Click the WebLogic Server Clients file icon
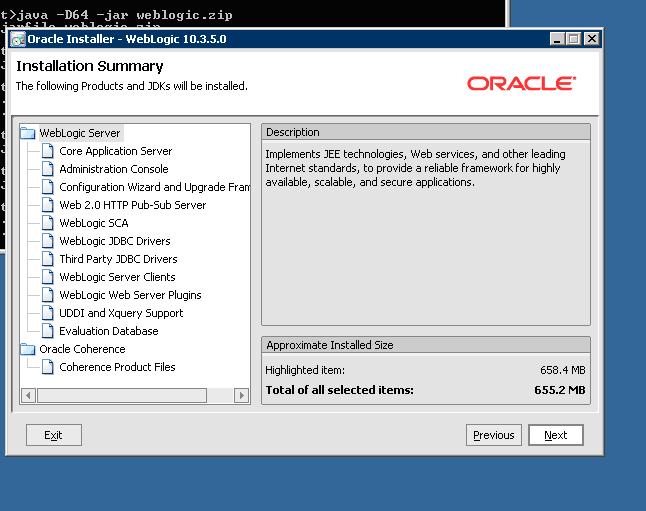646x511 pixels. [47, 277]
